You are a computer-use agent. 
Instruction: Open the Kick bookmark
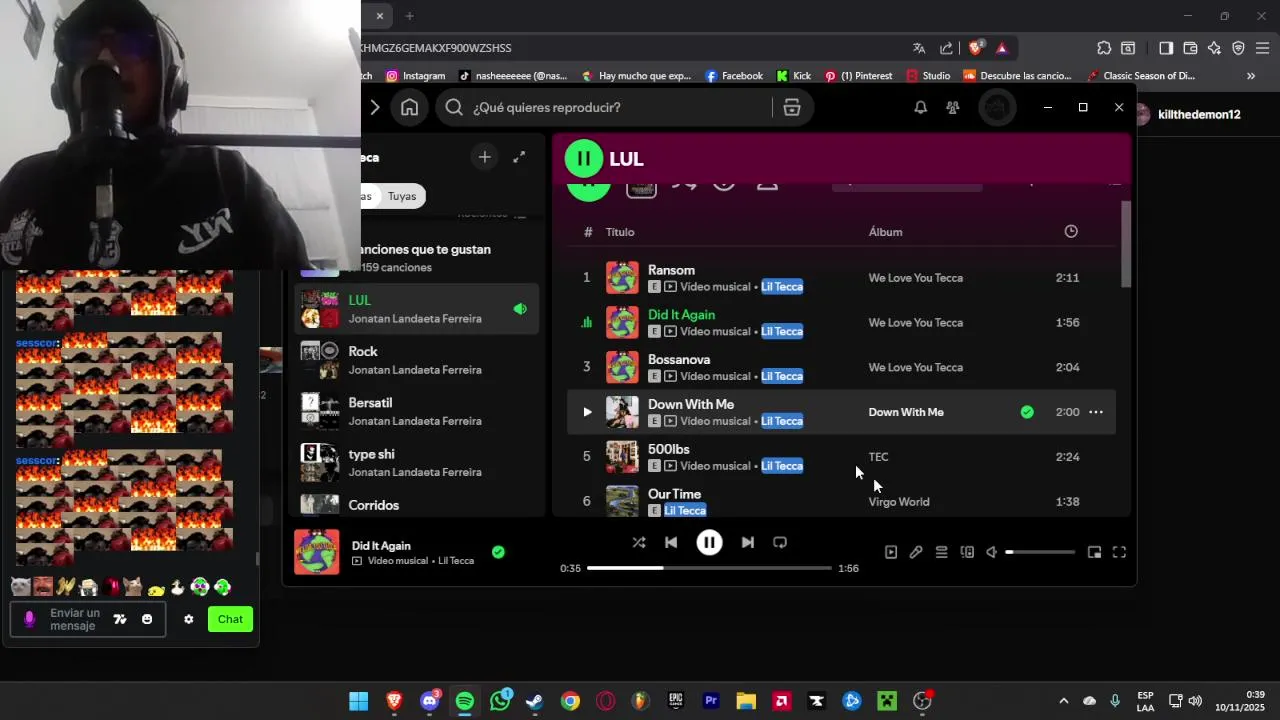[793, 76]
